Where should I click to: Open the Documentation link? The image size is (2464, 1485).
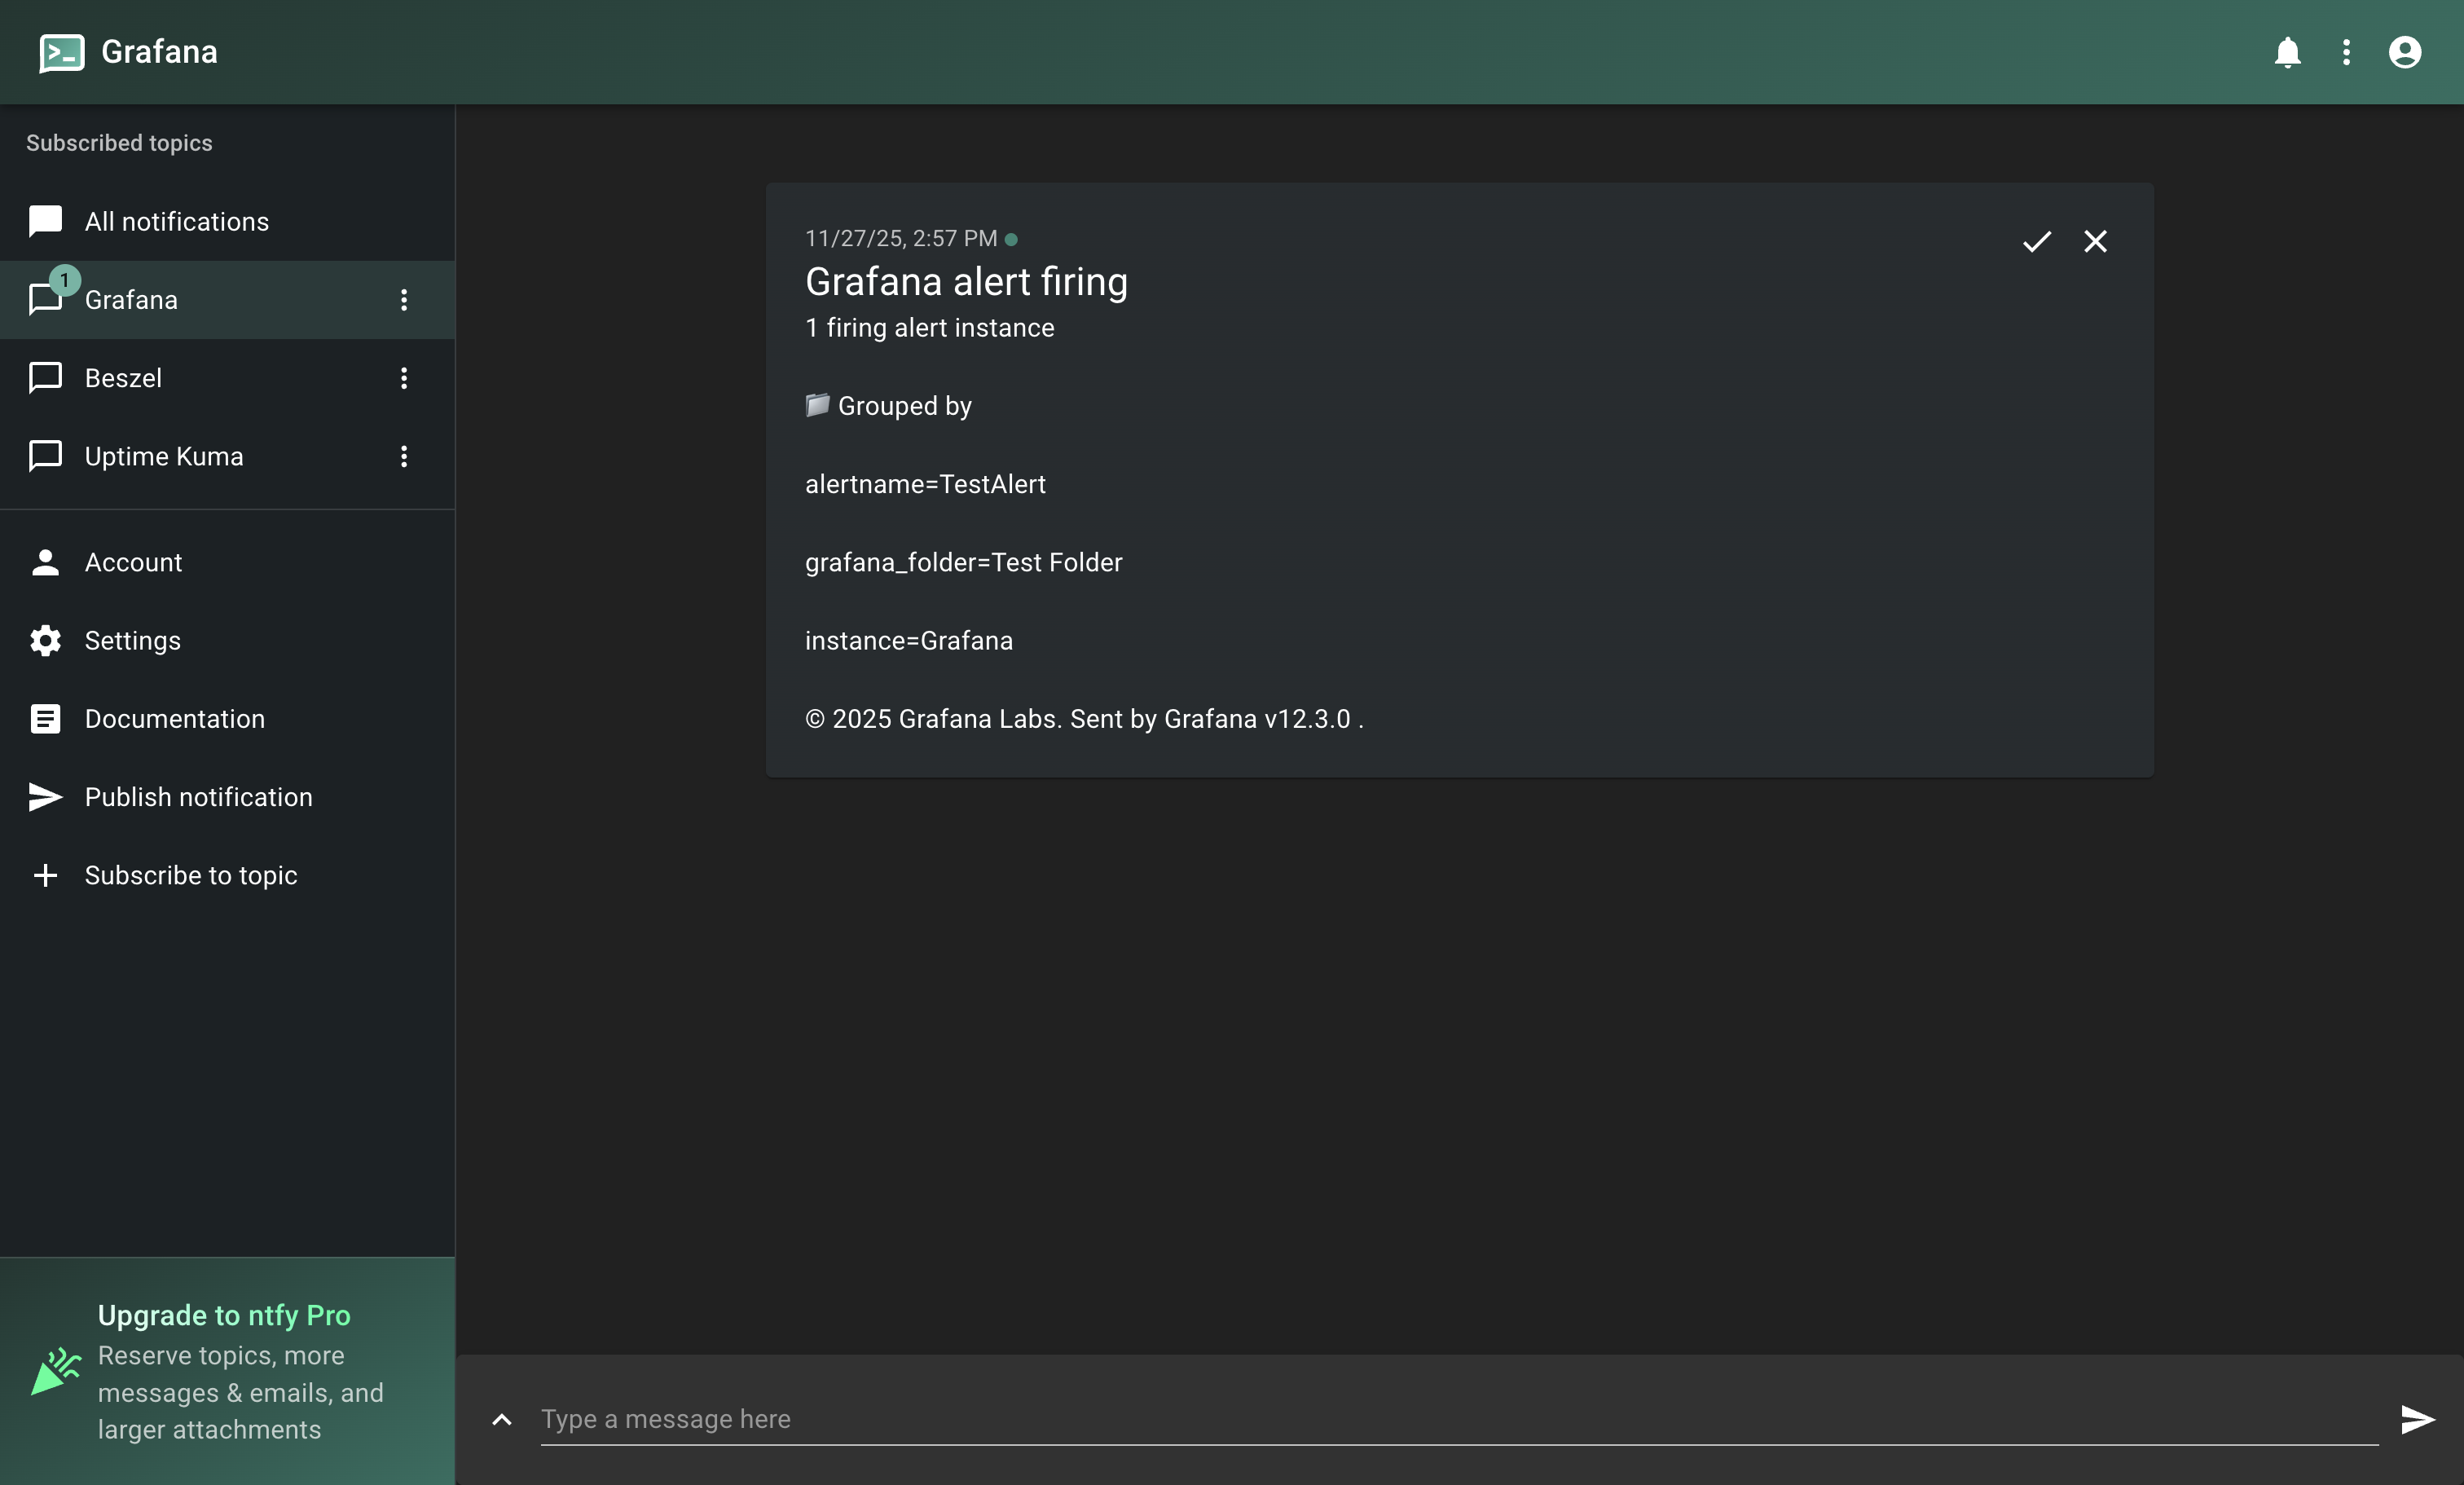(x=174, y=718)
